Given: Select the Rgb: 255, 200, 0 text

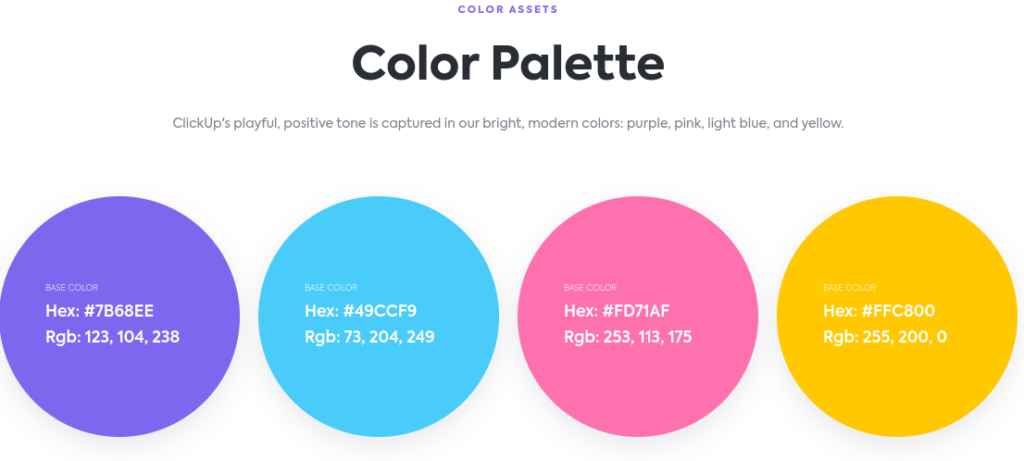Looking at the screenshot, I should (884, 337).
